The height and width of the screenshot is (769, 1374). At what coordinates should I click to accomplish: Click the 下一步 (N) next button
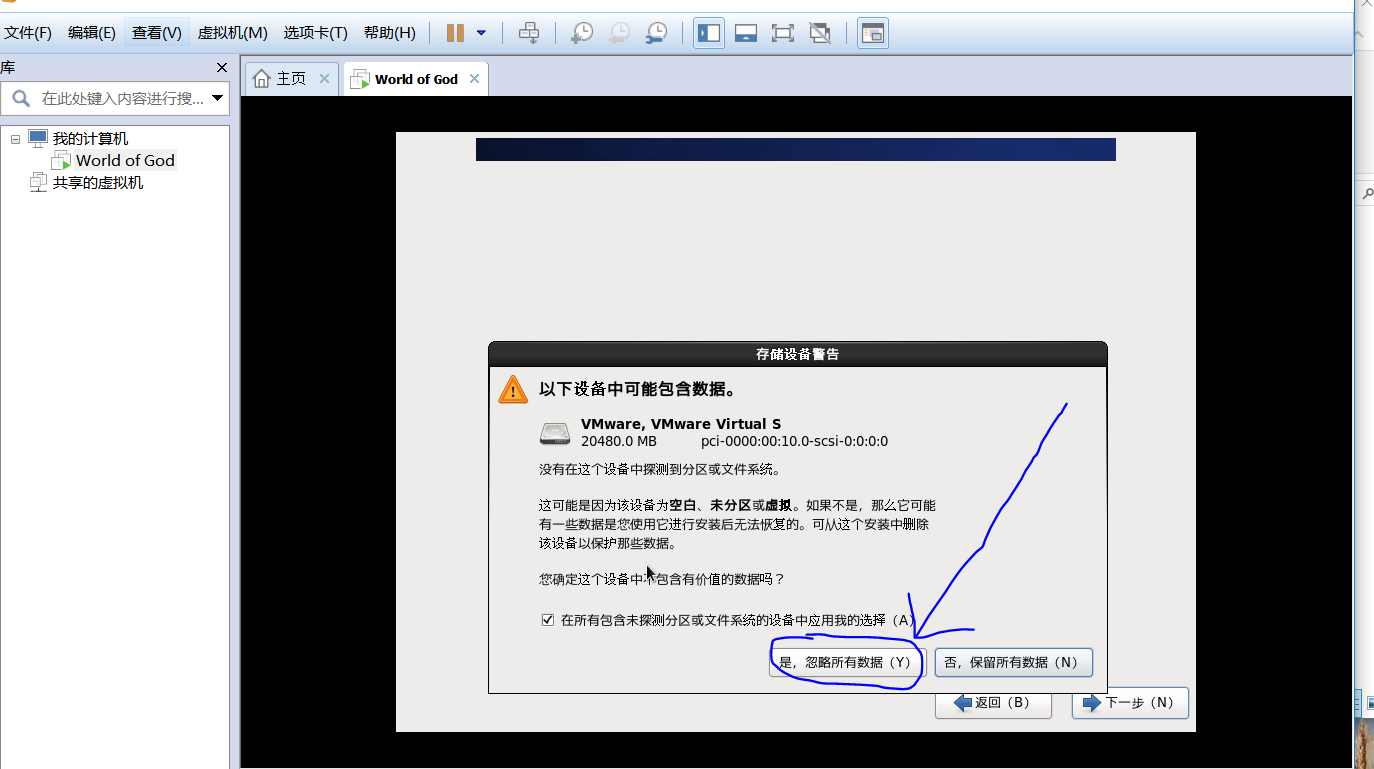point(1130,703)
